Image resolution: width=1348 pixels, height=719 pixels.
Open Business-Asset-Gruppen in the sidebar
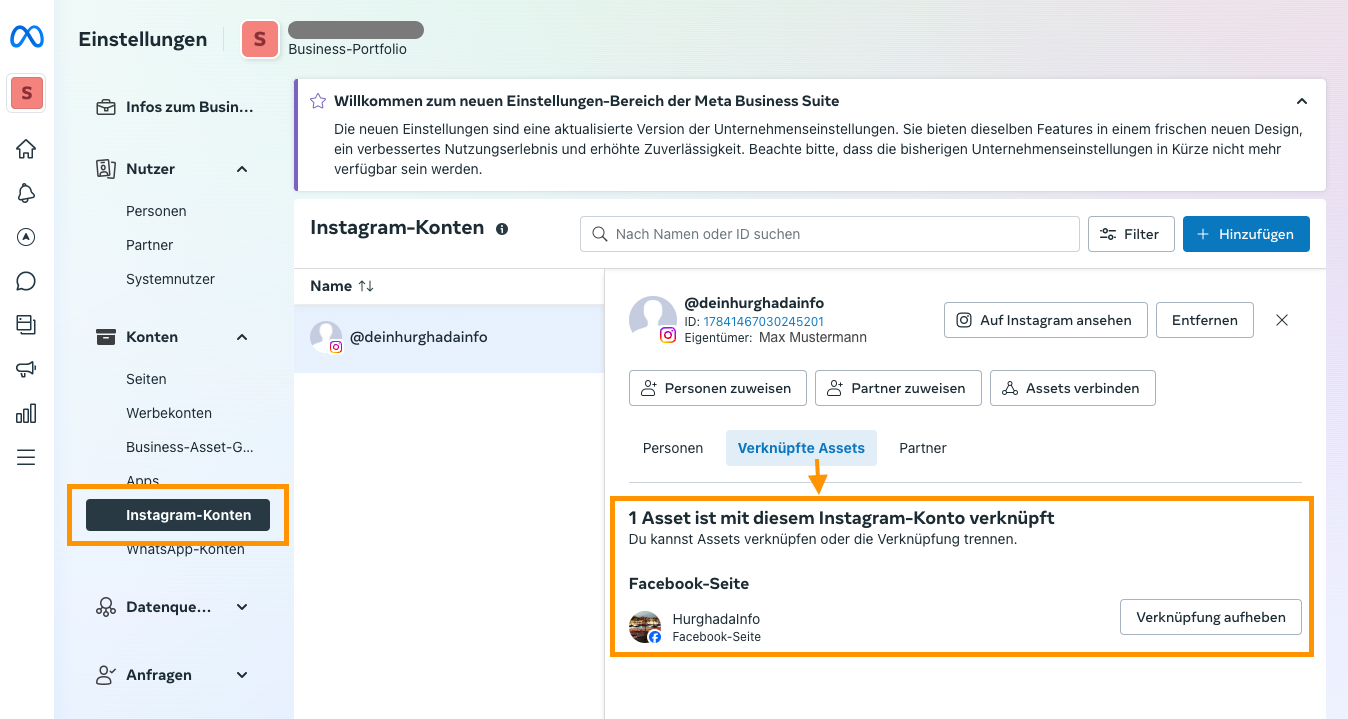coord(190,447)
